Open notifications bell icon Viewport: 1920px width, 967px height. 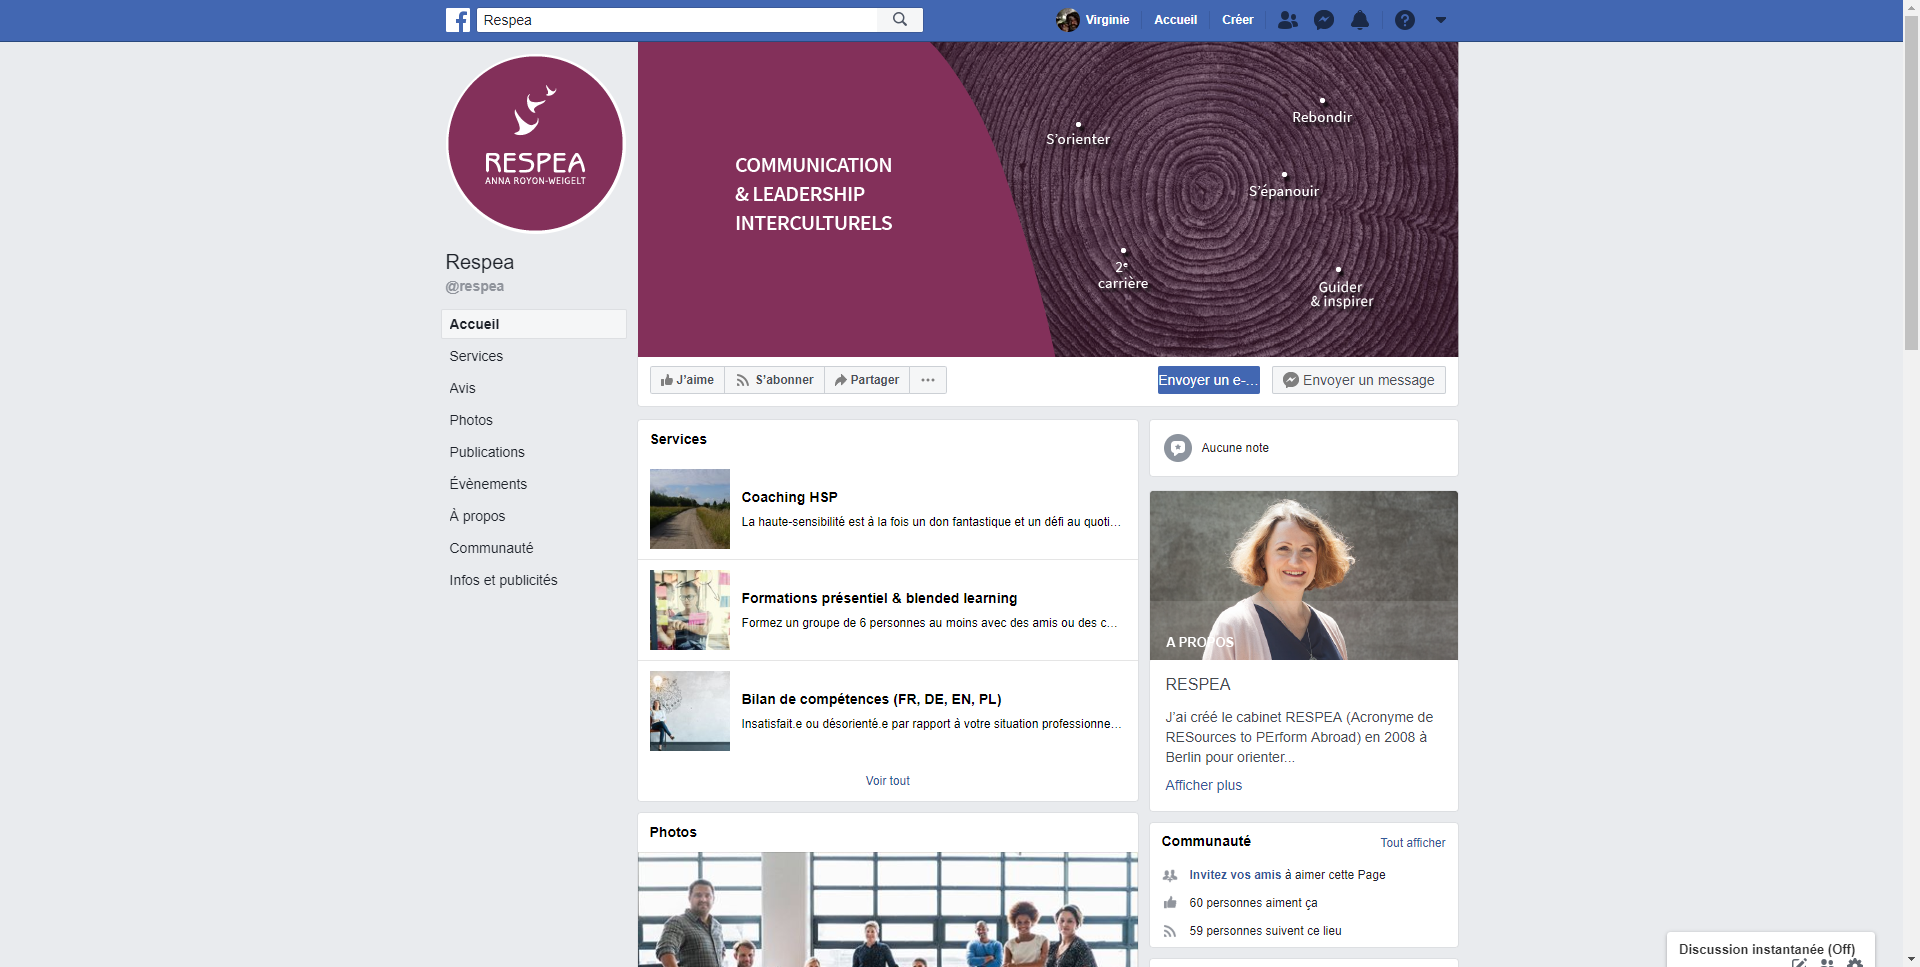point(1360,20)
